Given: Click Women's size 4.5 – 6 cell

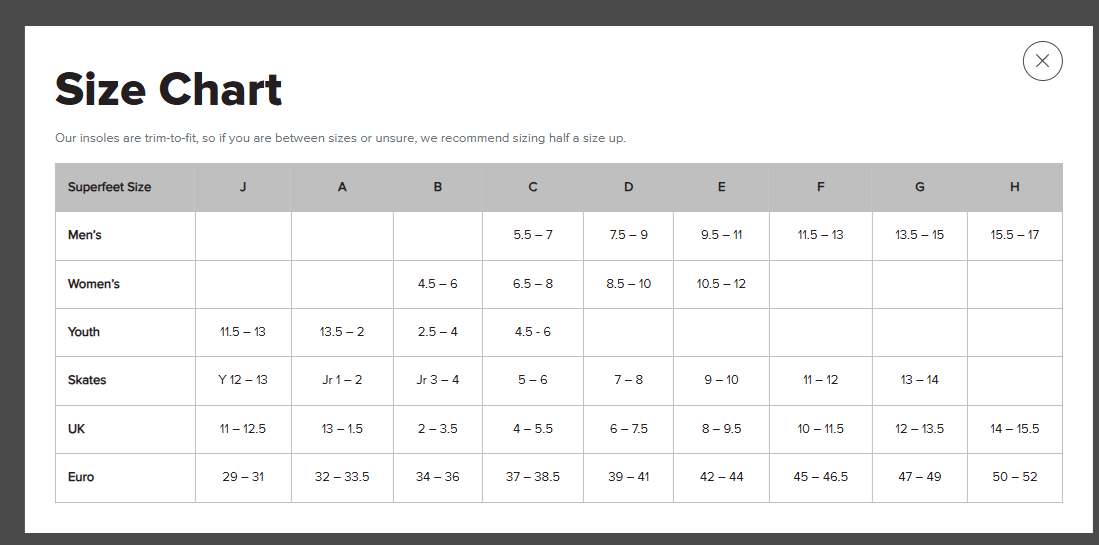Looking at the screenshot, I should click(x=437, y=284).
